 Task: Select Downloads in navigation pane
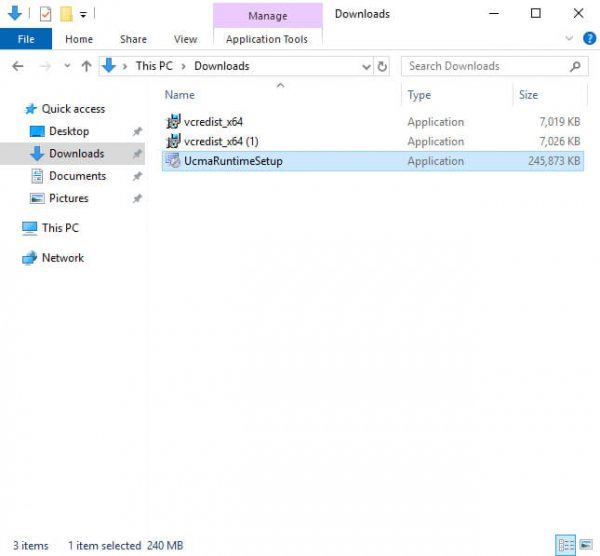click(72, 153)
